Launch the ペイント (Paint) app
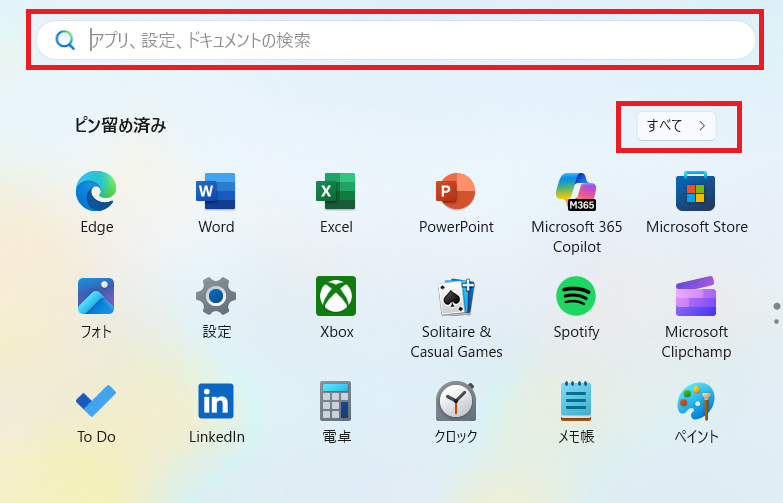This screenshot has width=783, height=503. pyautogui.click(x=696, y=401)
